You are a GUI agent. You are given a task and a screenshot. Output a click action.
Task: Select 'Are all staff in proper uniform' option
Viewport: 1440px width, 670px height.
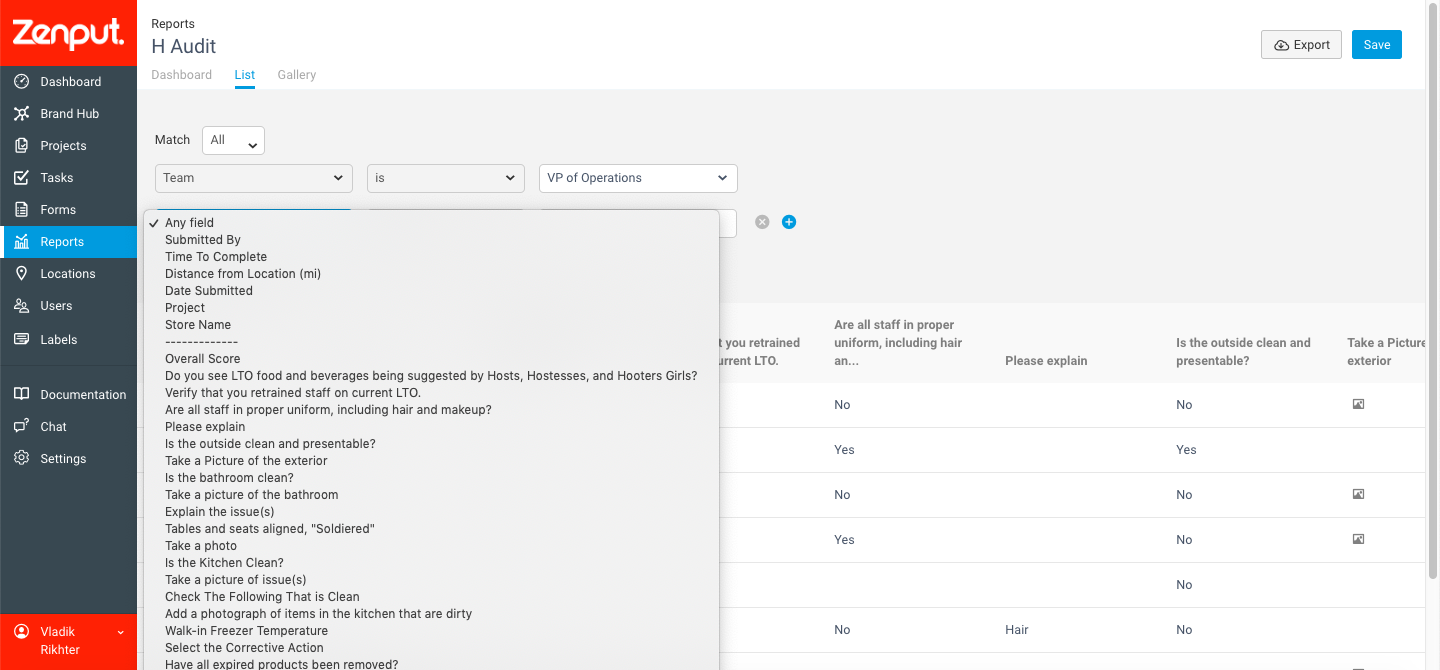431,410
